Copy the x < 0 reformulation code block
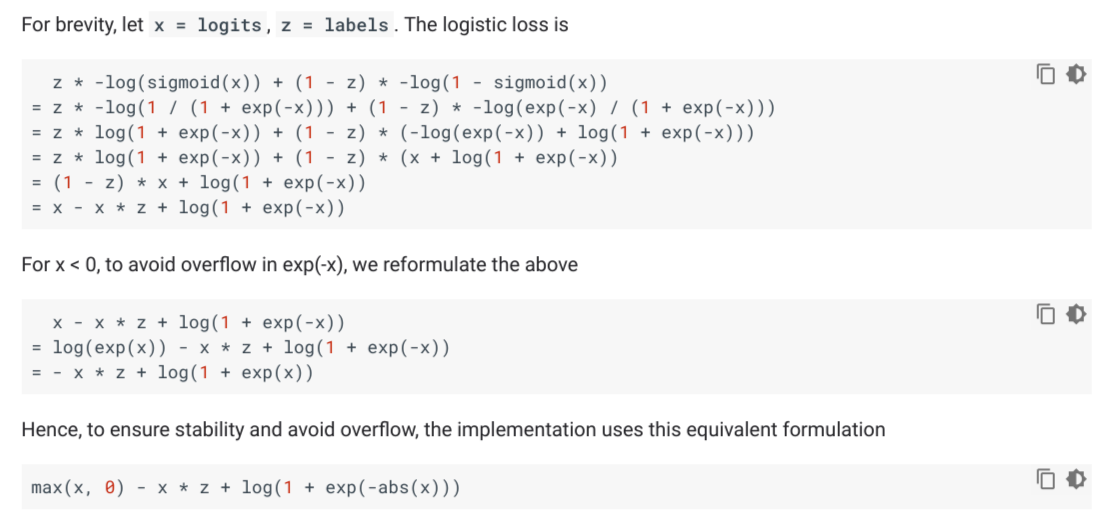The width and height of the screenshot is (1116, 523). point(1046,314)
